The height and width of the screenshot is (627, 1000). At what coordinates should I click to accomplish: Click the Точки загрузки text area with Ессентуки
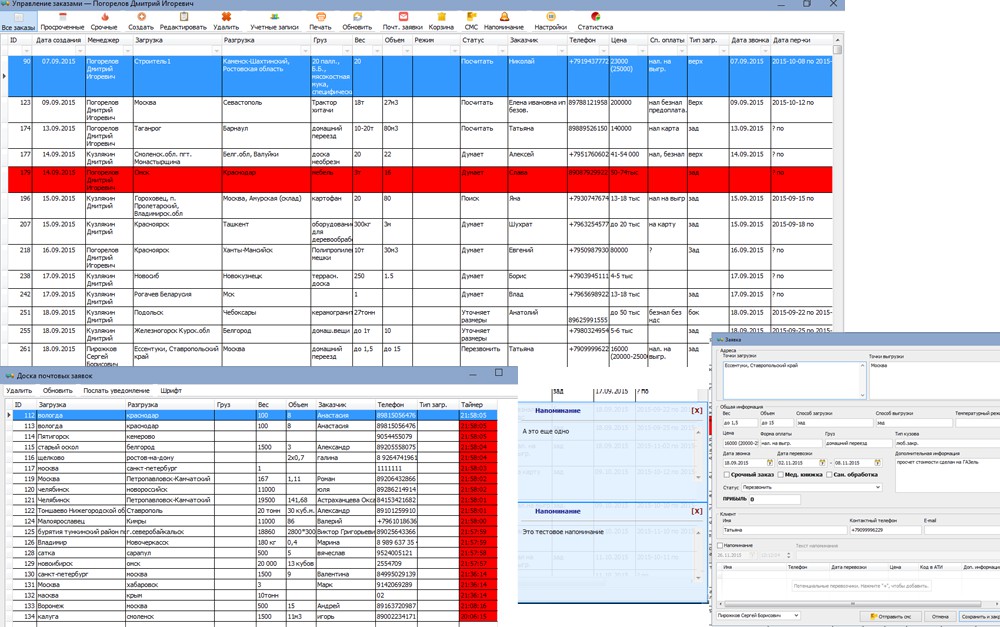pos(794,380)
